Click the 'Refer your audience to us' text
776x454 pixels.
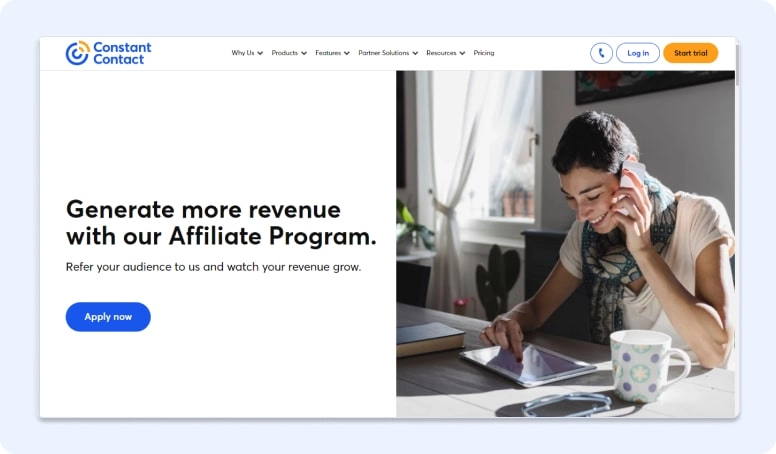pos(213,267)
